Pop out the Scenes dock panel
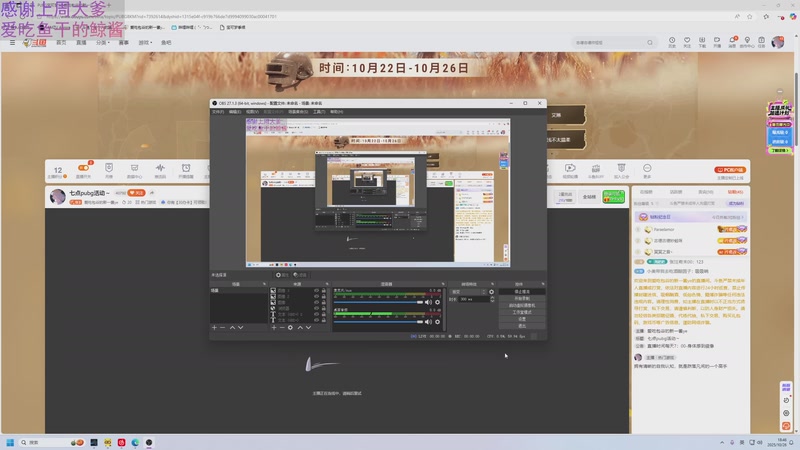 coord(264,284)
